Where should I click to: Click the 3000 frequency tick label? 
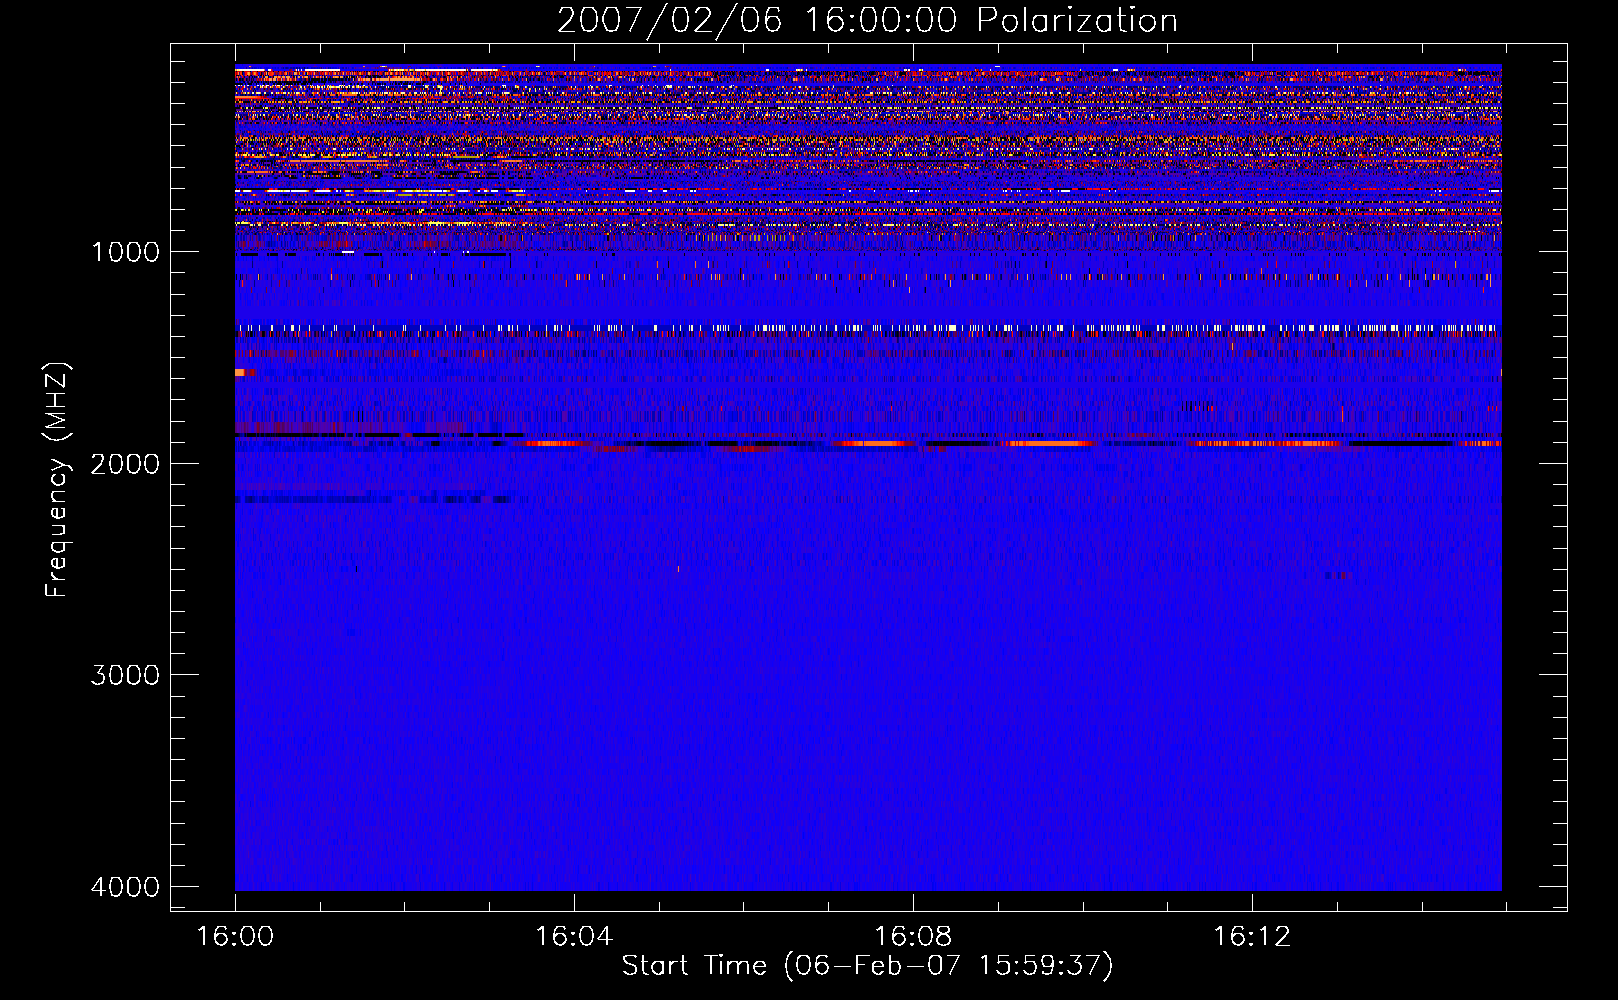(x=125, y=675)
